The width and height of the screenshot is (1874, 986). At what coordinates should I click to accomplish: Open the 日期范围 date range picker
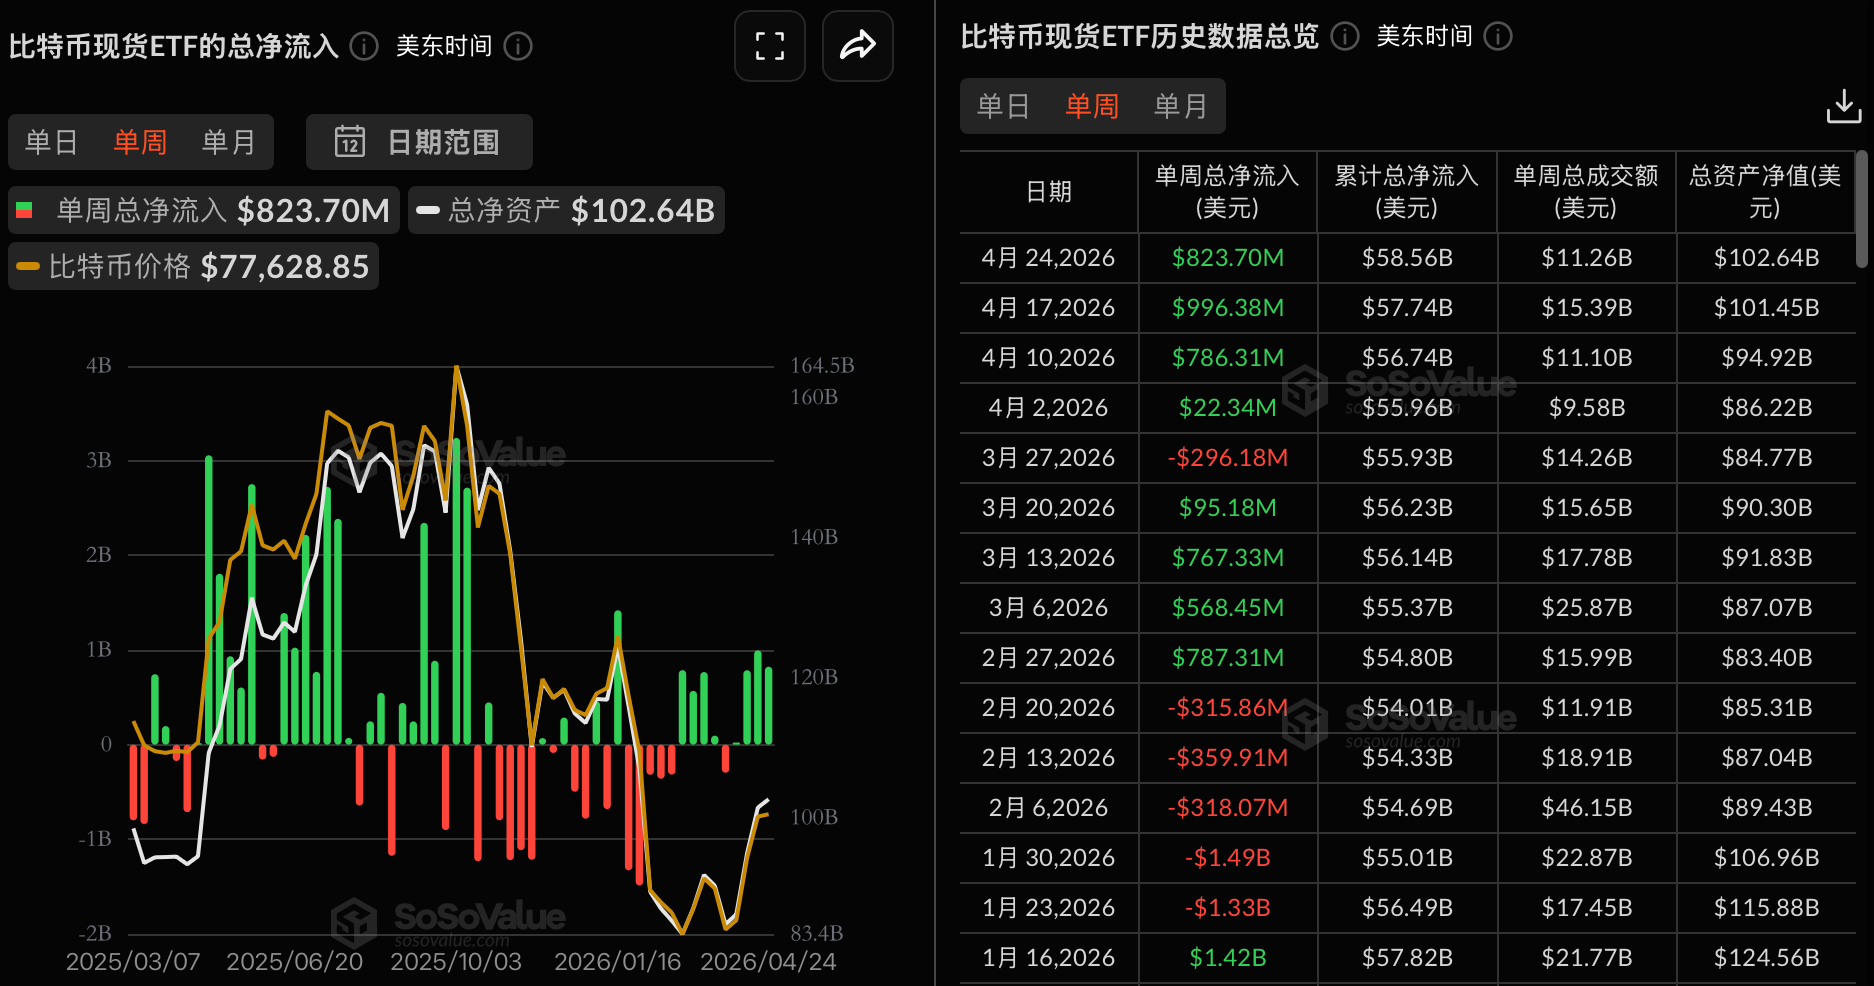tap(419, 142)
